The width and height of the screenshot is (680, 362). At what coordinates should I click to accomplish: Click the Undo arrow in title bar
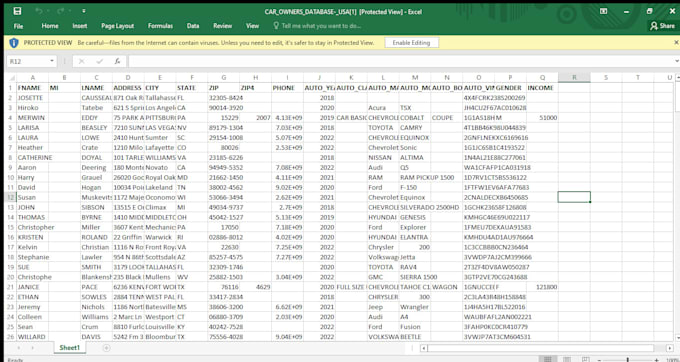pos(39,11)
